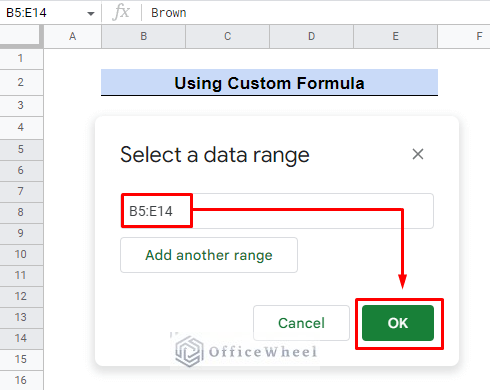Screen dimensions: 490x390
Task: Select column B header
Action: pos(143,36)
